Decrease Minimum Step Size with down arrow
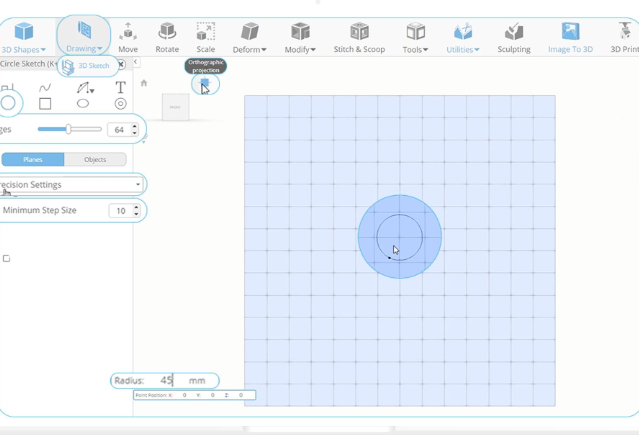 point(136,214)
